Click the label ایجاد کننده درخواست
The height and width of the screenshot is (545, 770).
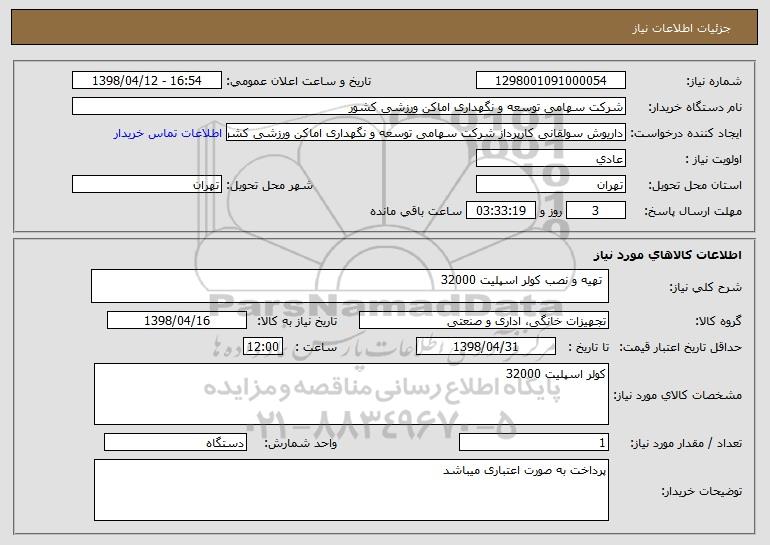click(x=686, y=134)
